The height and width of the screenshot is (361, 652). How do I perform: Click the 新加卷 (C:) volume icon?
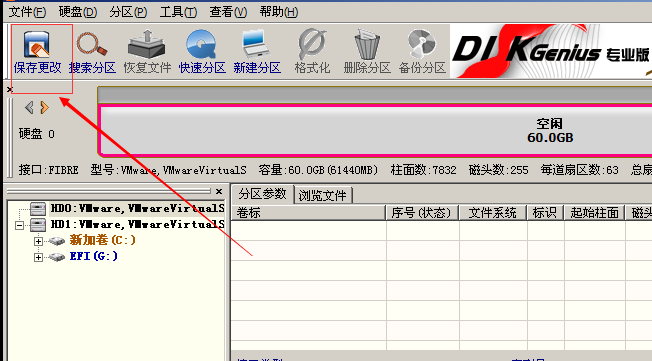(57, 241)
